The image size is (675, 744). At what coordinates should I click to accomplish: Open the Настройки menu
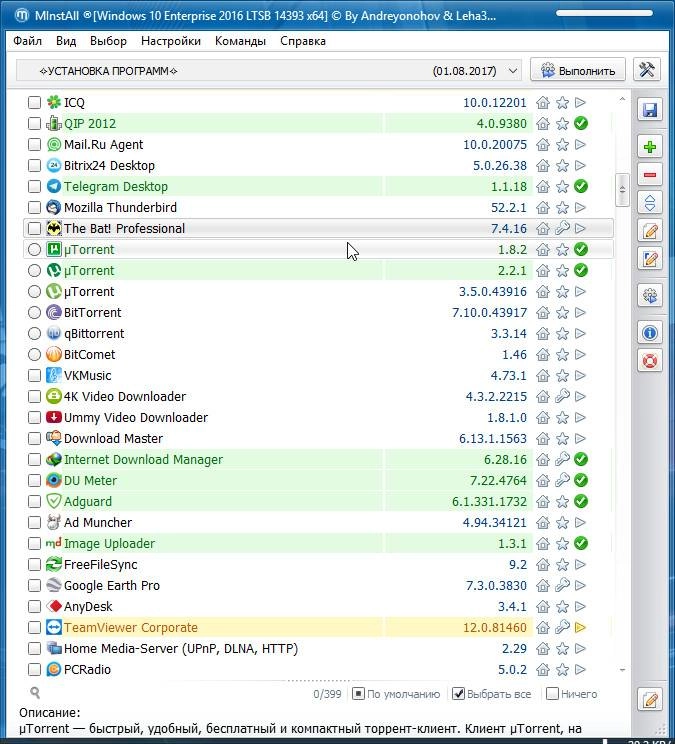pos(171,41)
